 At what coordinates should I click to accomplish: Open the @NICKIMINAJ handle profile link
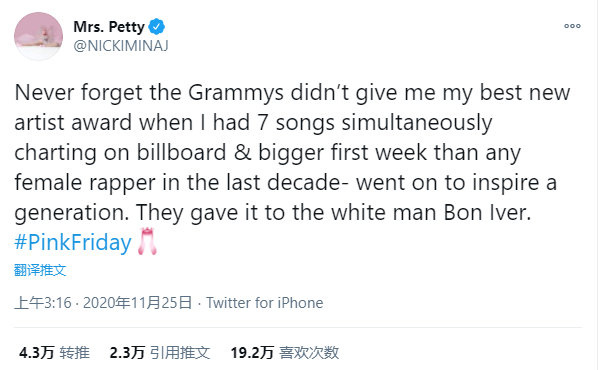[x=121, y=46]
